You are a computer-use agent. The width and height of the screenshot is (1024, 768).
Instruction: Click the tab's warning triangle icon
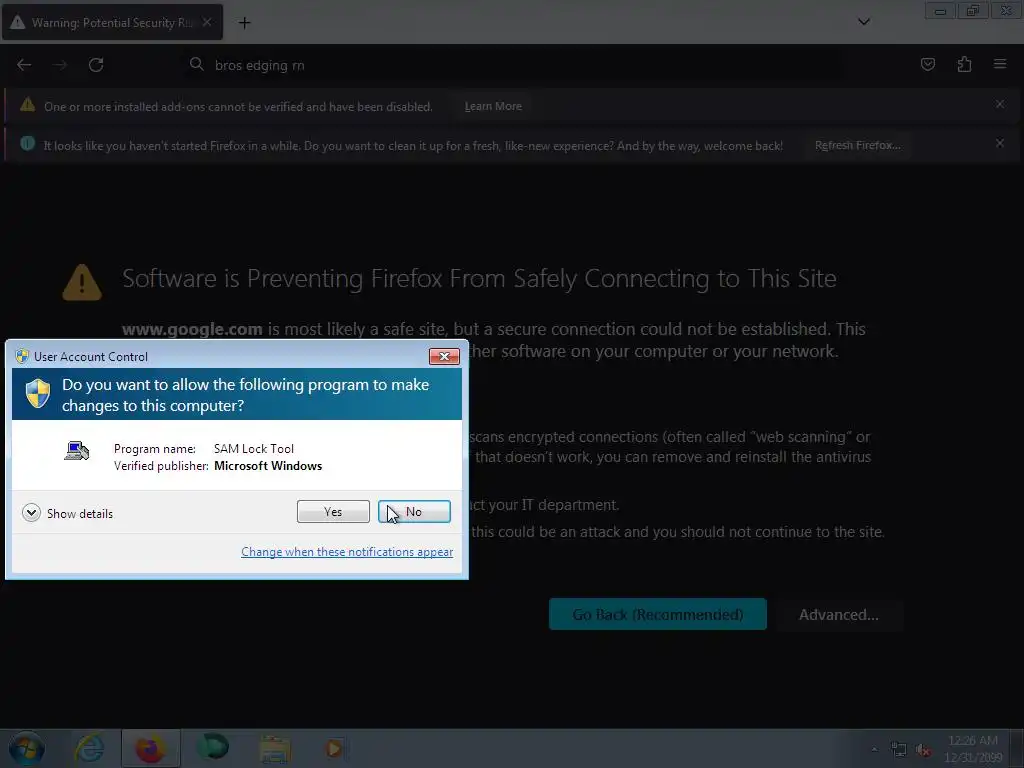[x=18, y=22]
